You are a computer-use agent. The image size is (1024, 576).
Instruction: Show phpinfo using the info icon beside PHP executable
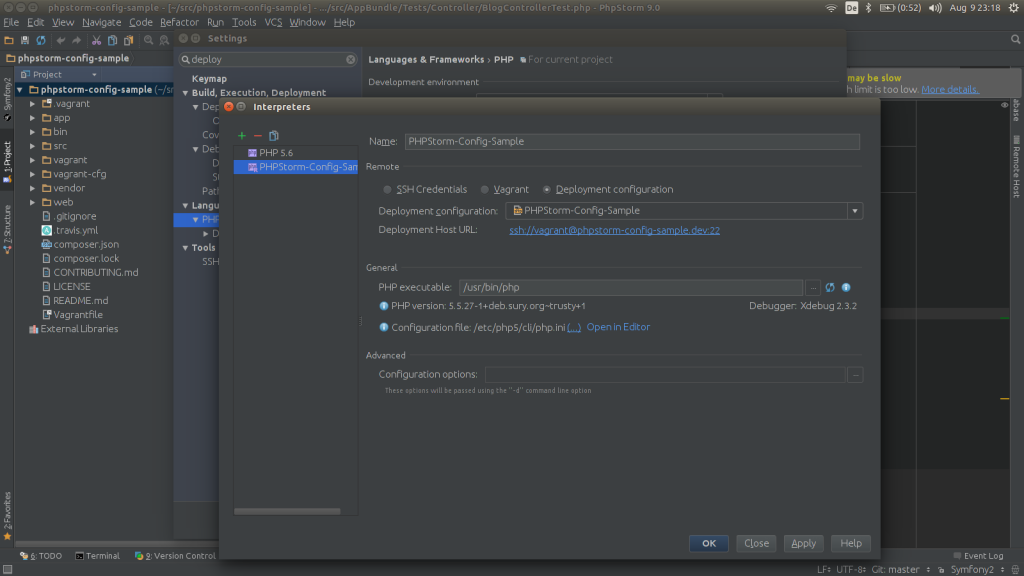click(x=846, y=287)
